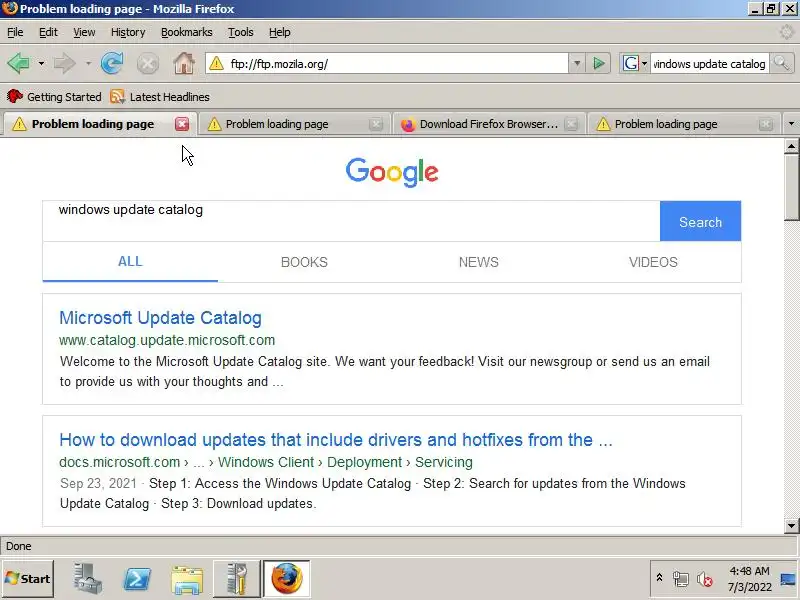Click the toolbar search box text
Image resolution: width=800 pixels, height=600 pixels.
click(x=709, y=64)
